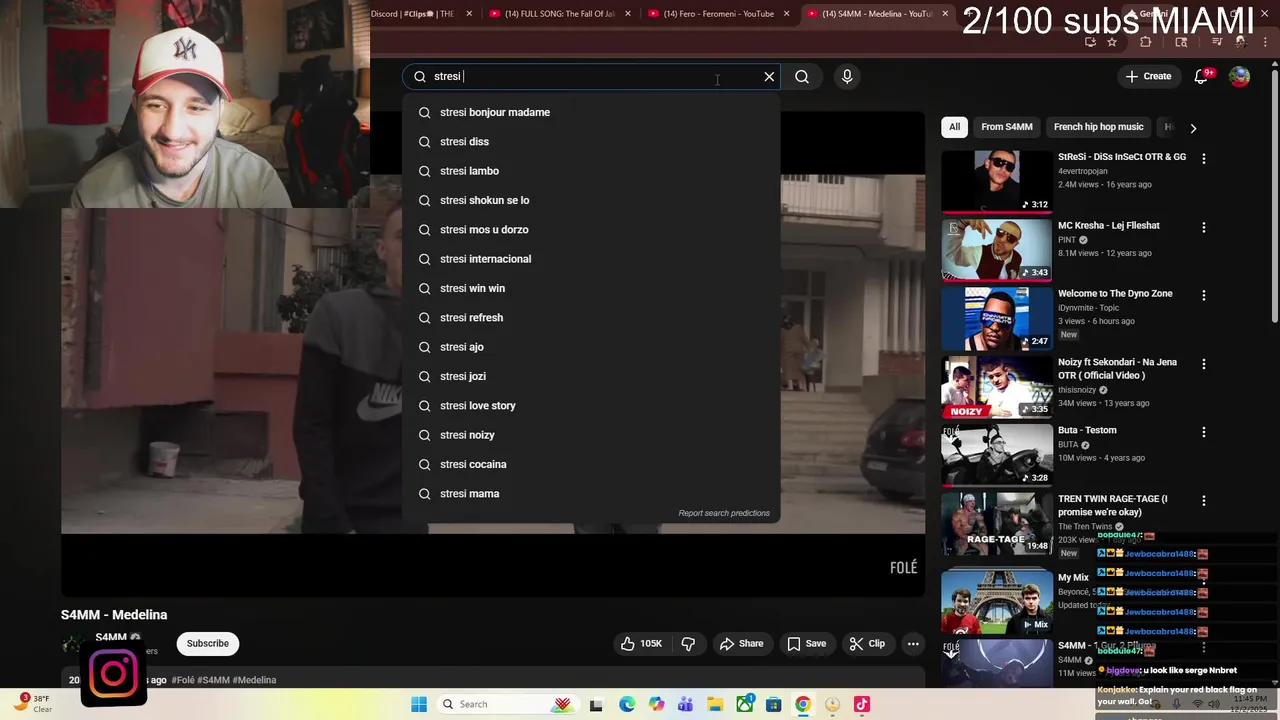Open TREN TWIN RAGE-TAGE video thumbnail
Image resolution: width=1280 pixels, height=720 pixels.
click(997, 523)
